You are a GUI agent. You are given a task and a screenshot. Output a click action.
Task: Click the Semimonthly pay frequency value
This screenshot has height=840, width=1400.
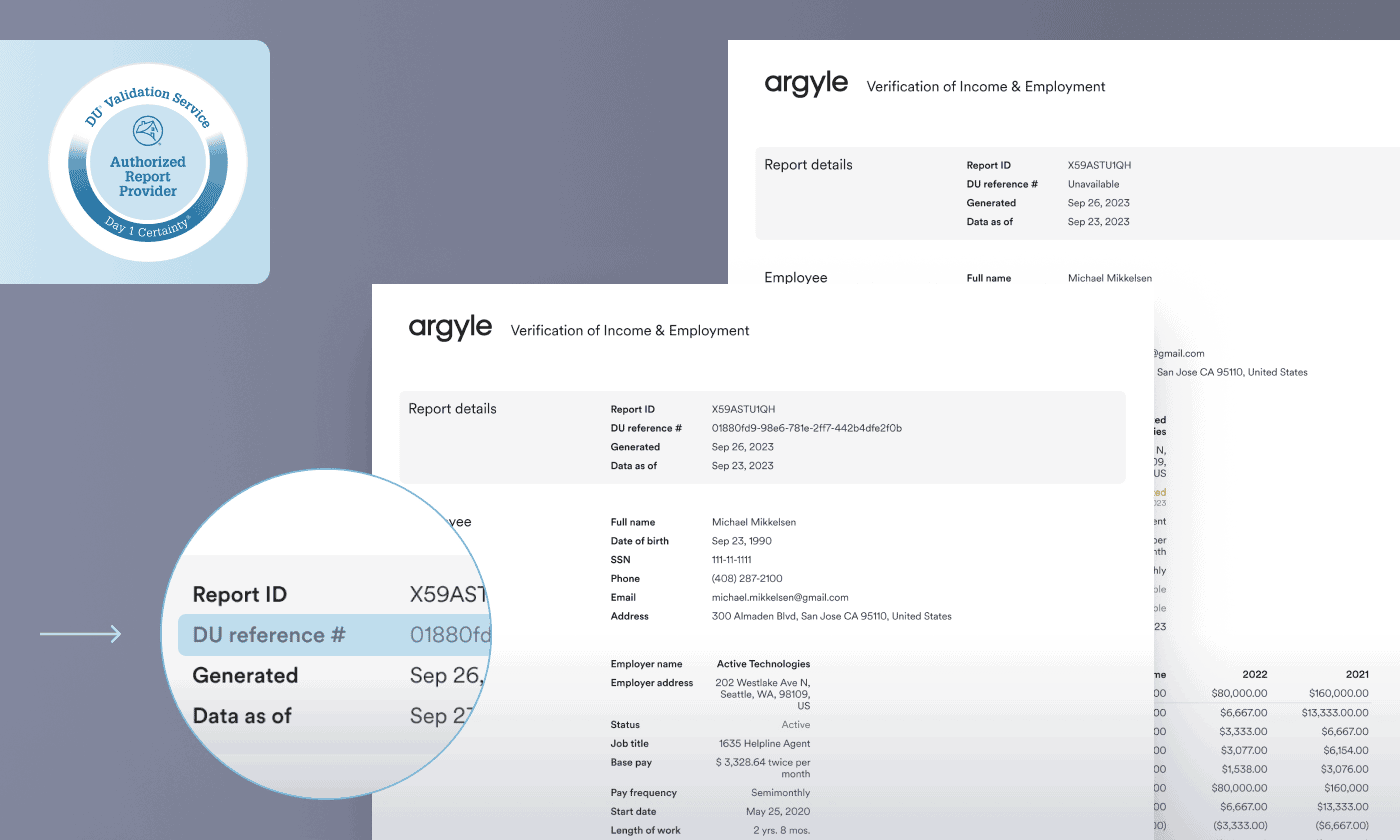[781, 793]
